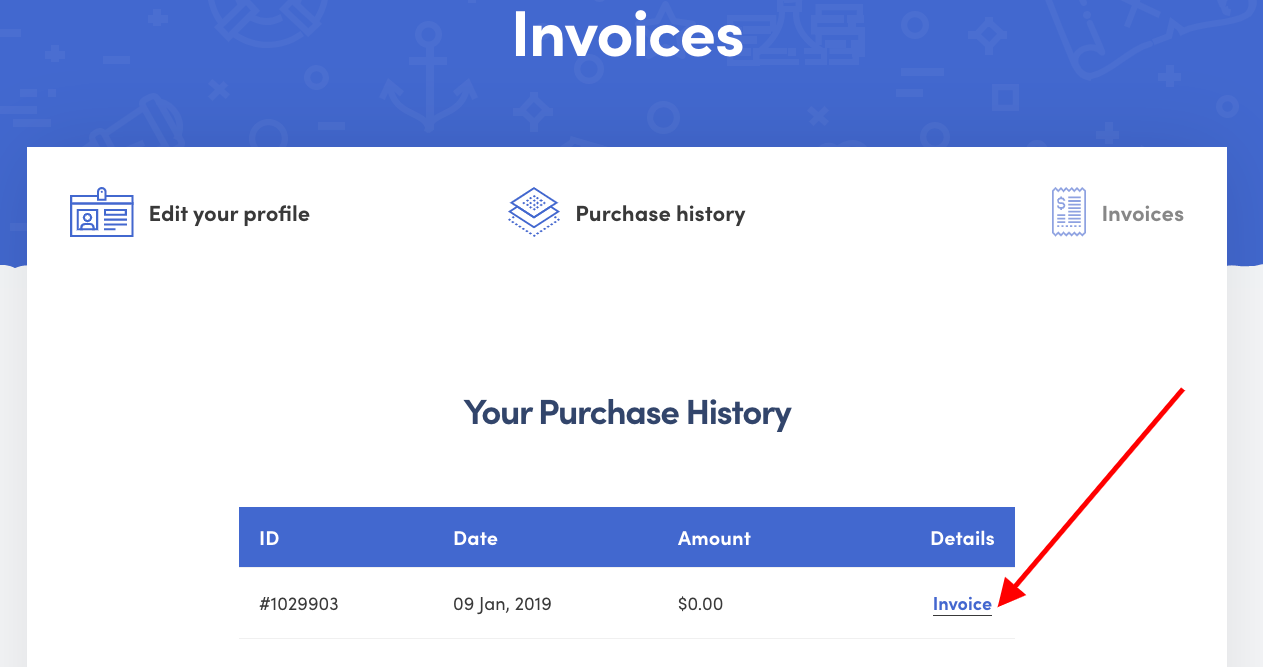Switch to the Invoices tab
Viewport: 1263px width, 667px height.
point(1142,214)
